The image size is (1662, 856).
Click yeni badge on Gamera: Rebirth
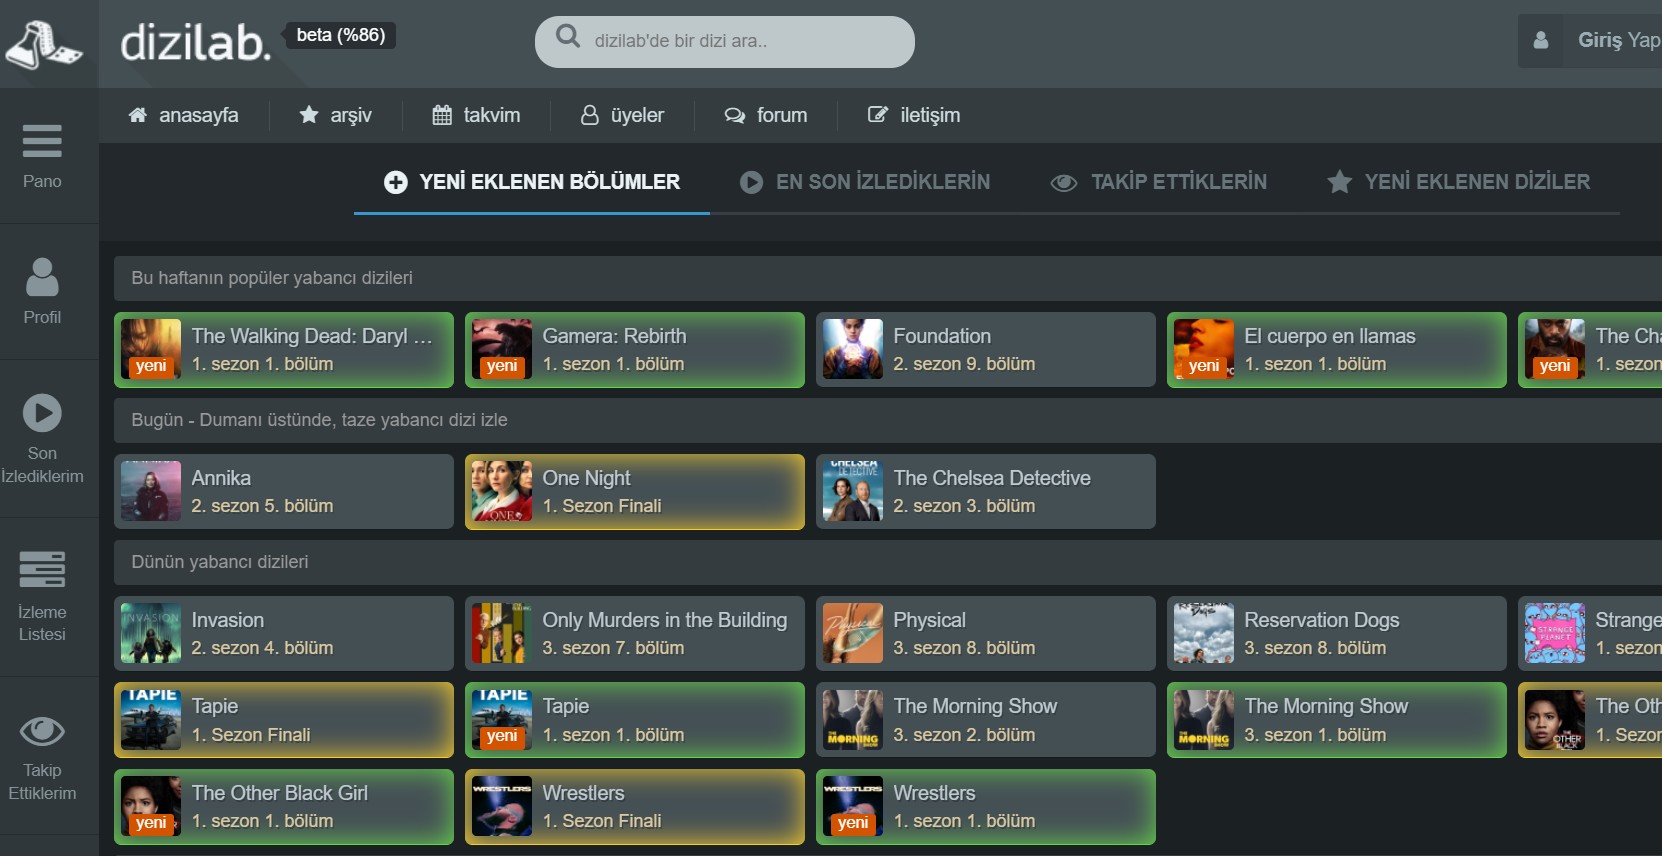pos(502,366)
